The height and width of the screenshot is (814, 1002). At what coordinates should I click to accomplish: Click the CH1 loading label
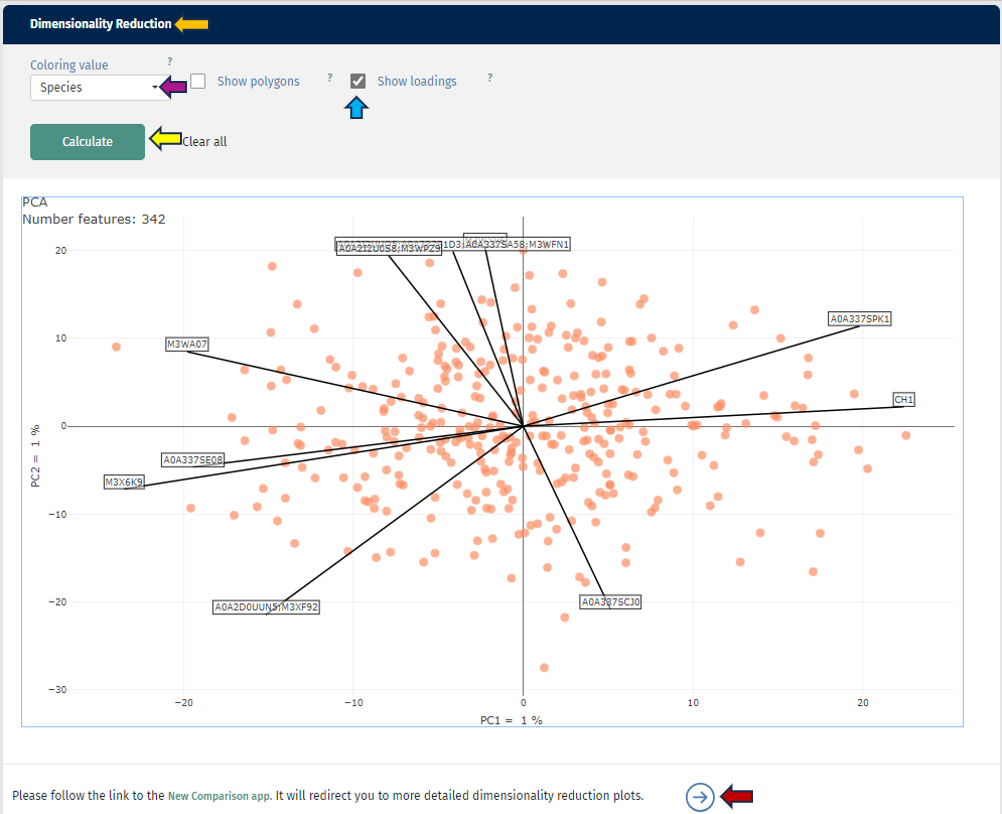click(904, 398)
